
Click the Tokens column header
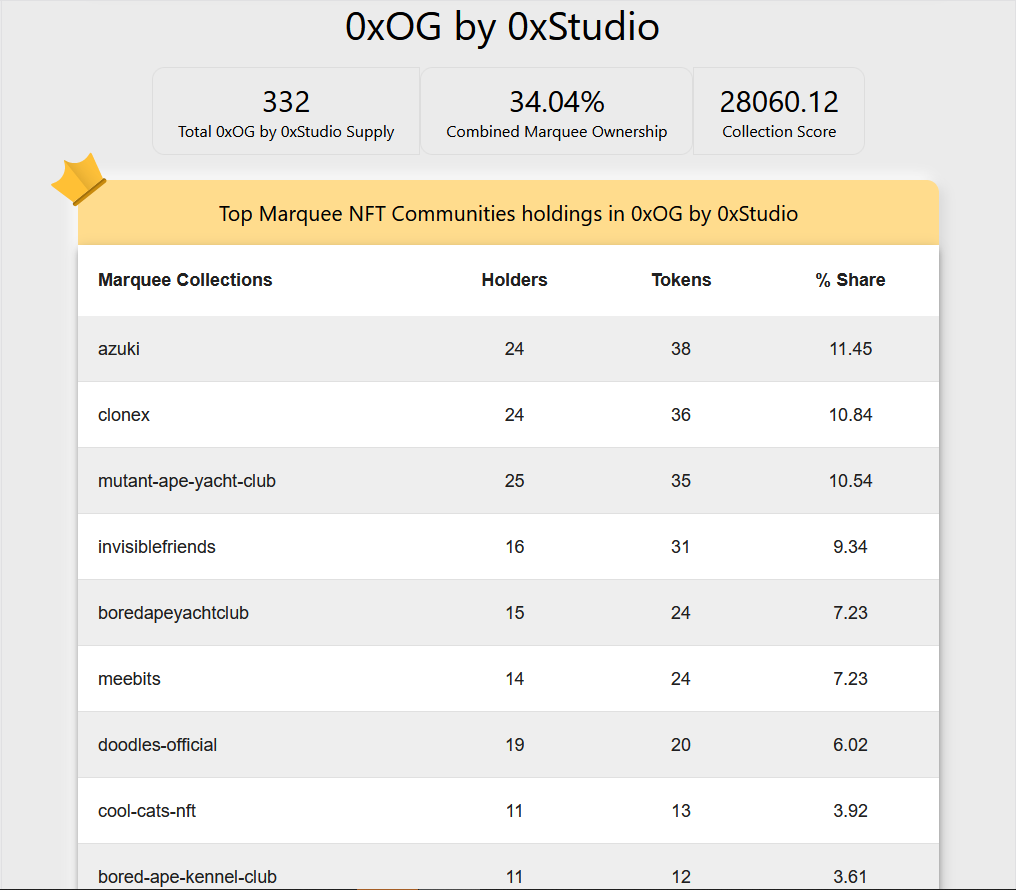681,280
